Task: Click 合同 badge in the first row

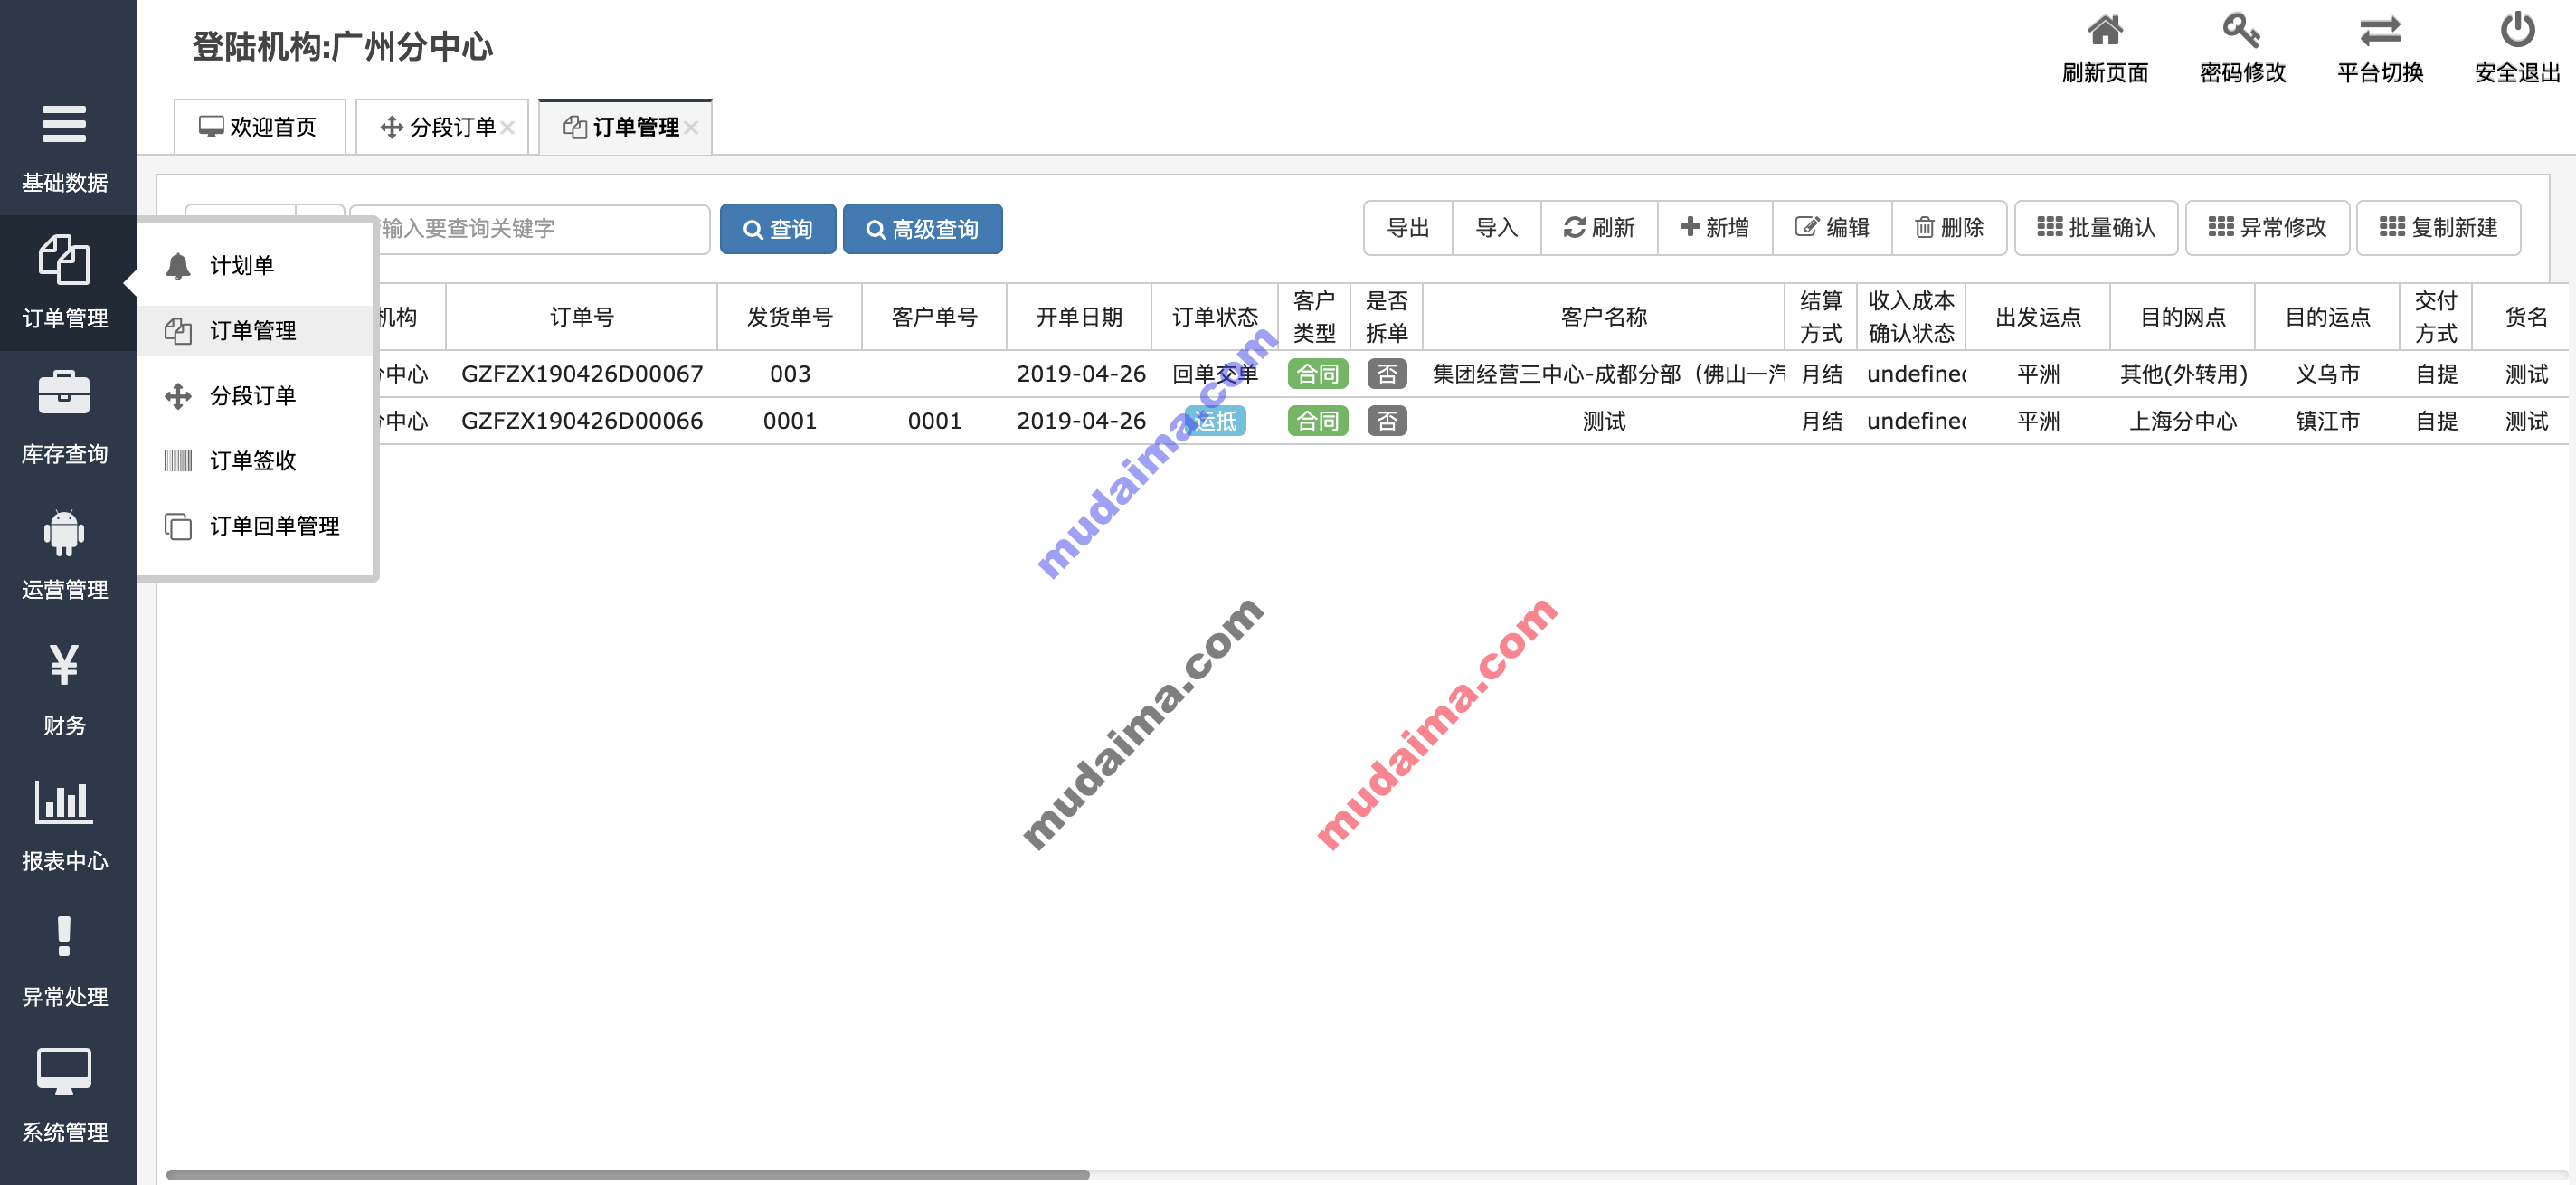Action: point(1317,374)
